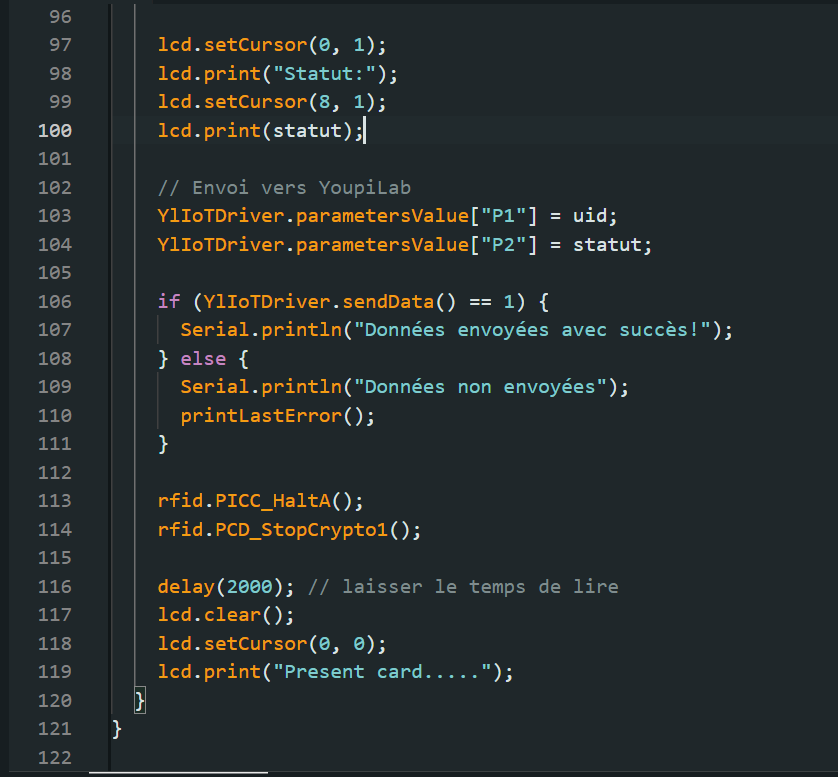
Task: Click line number 121 in the gutter
Action: (55, 729)
